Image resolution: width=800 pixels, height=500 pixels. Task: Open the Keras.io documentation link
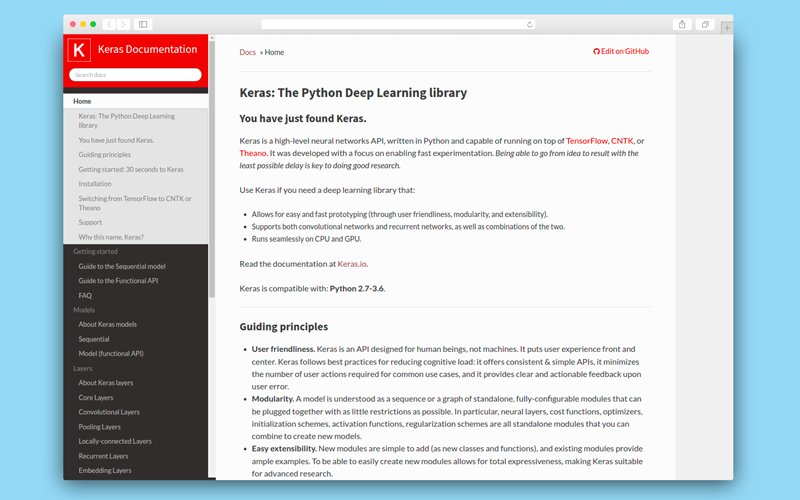[352, 264]
